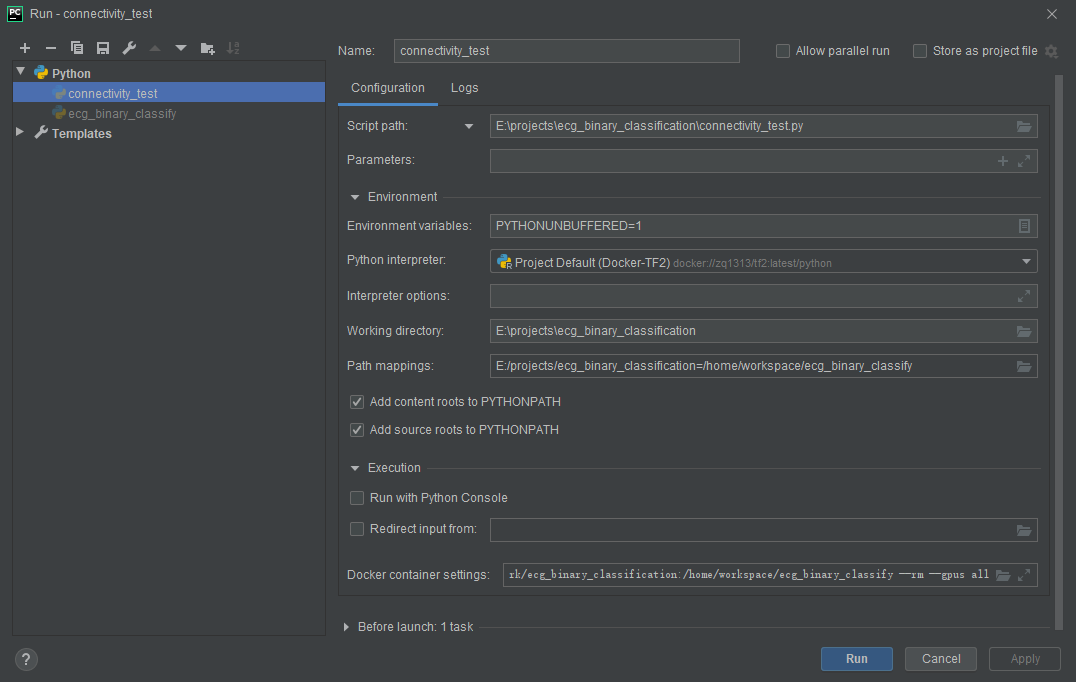Image resolution: width=1076 pixels, height=682 pixels.
Task: Browse for a script path file
Action: pos(1023,125)
